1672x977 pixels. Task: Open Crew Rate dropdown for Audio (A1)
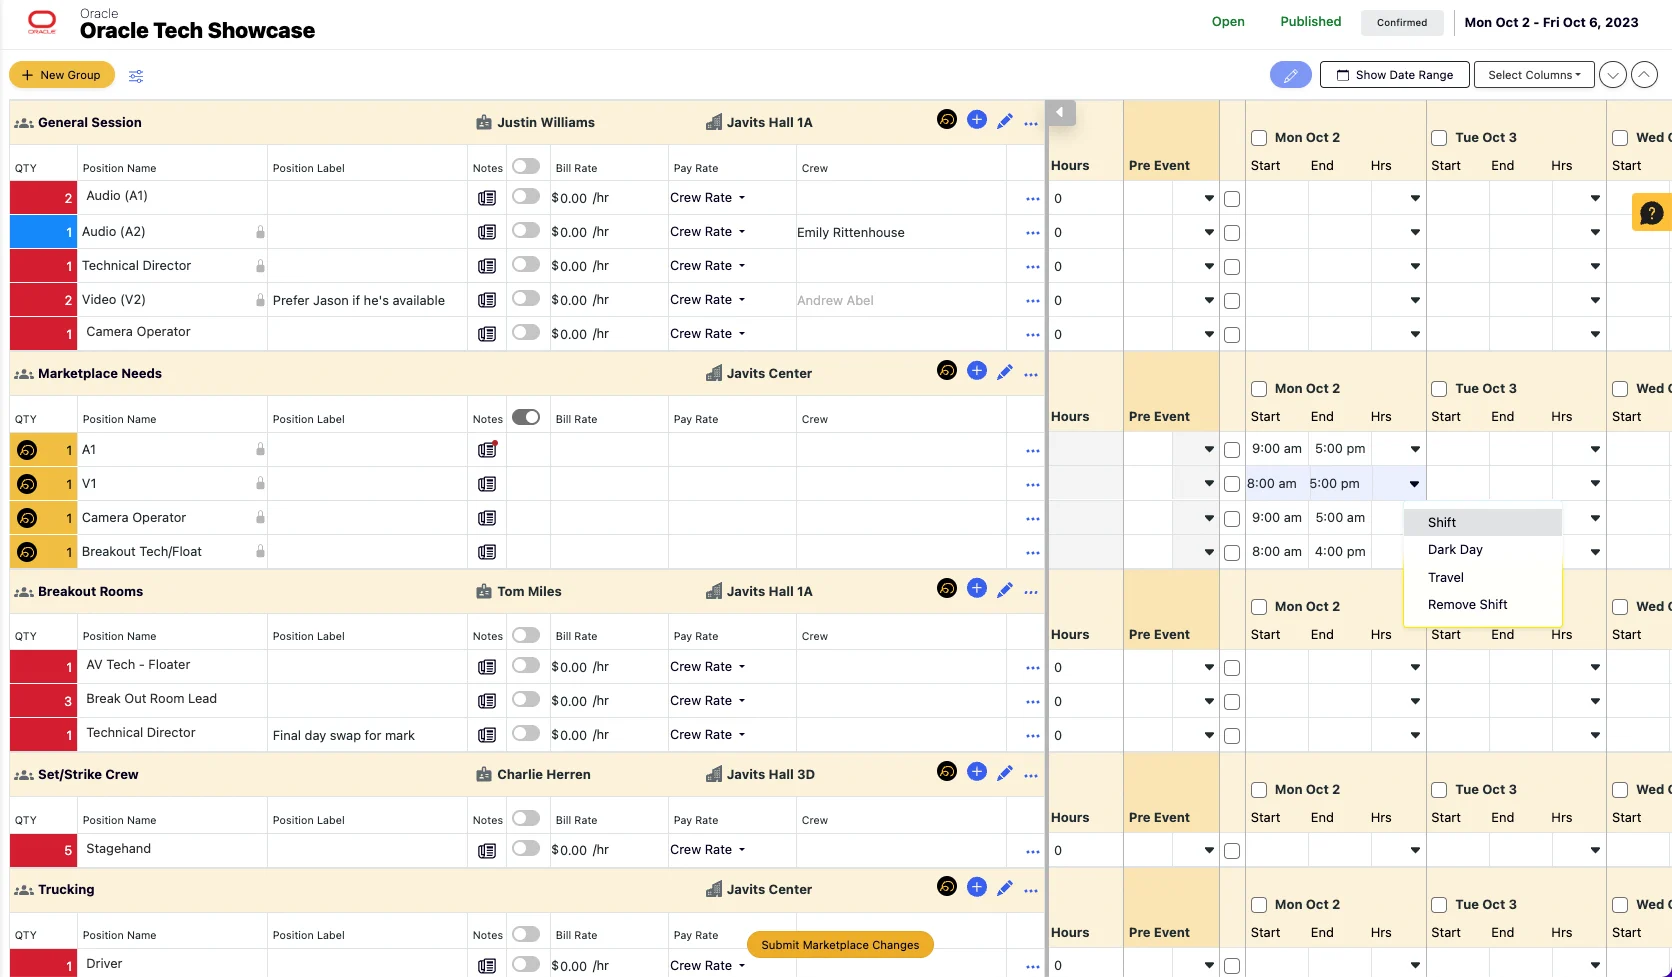point(708,198)
